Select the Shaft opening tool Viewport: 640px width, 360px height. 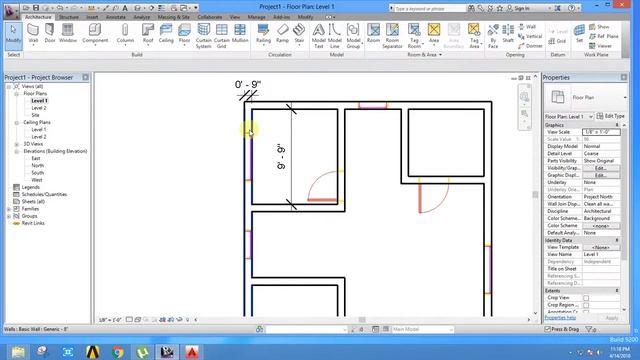tap(508, 34)
